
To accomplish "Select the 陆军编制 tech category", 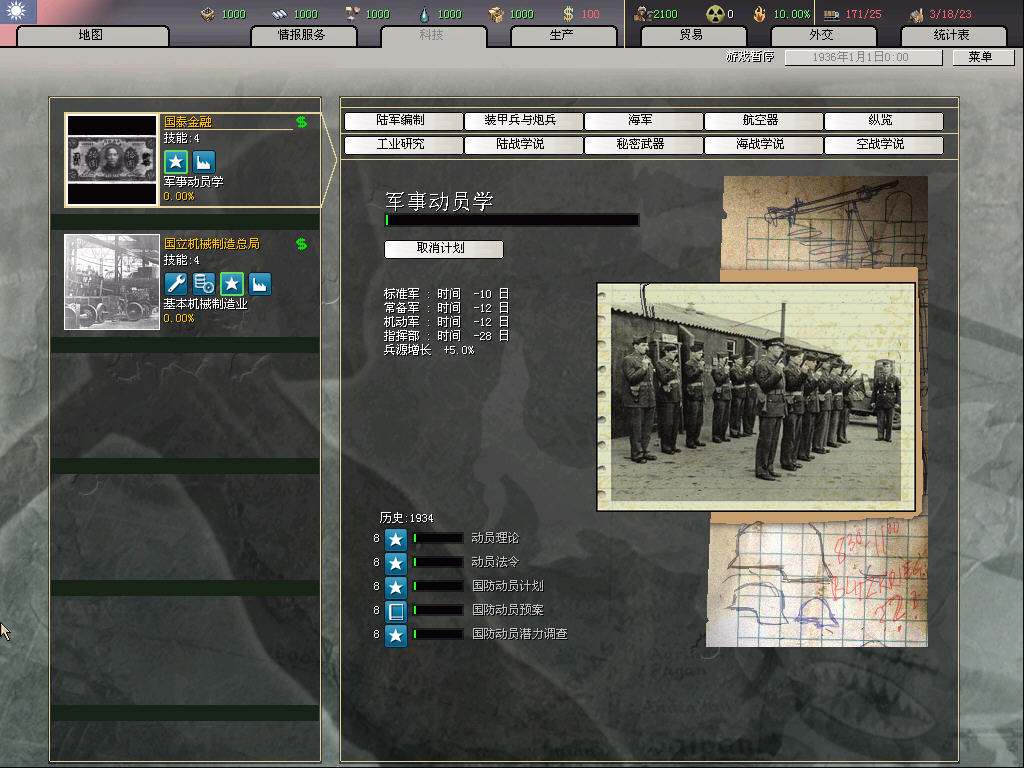I will point(400,120).
